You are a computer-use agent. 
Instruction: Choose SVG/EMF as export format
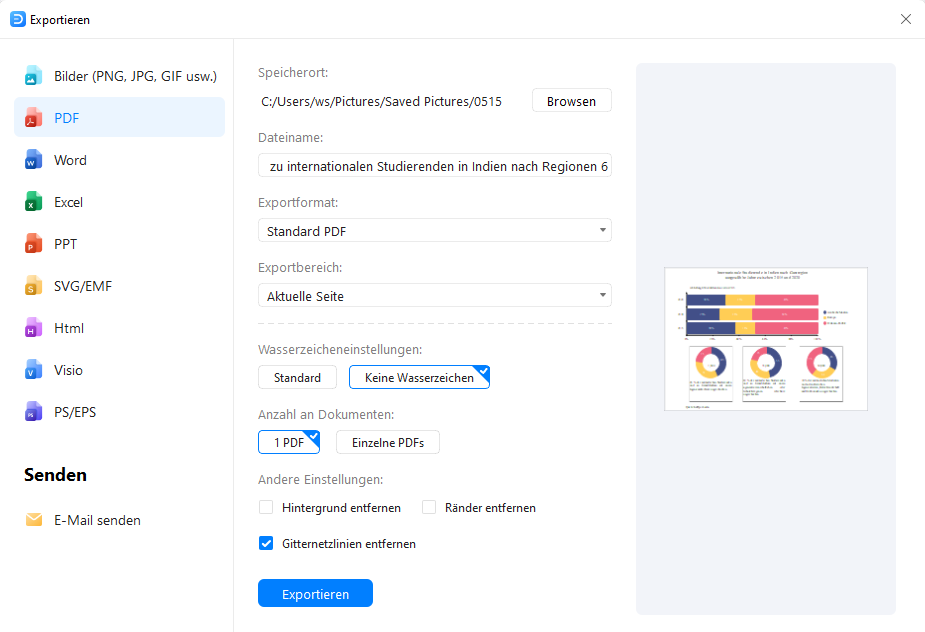click(x=119, y=286)
